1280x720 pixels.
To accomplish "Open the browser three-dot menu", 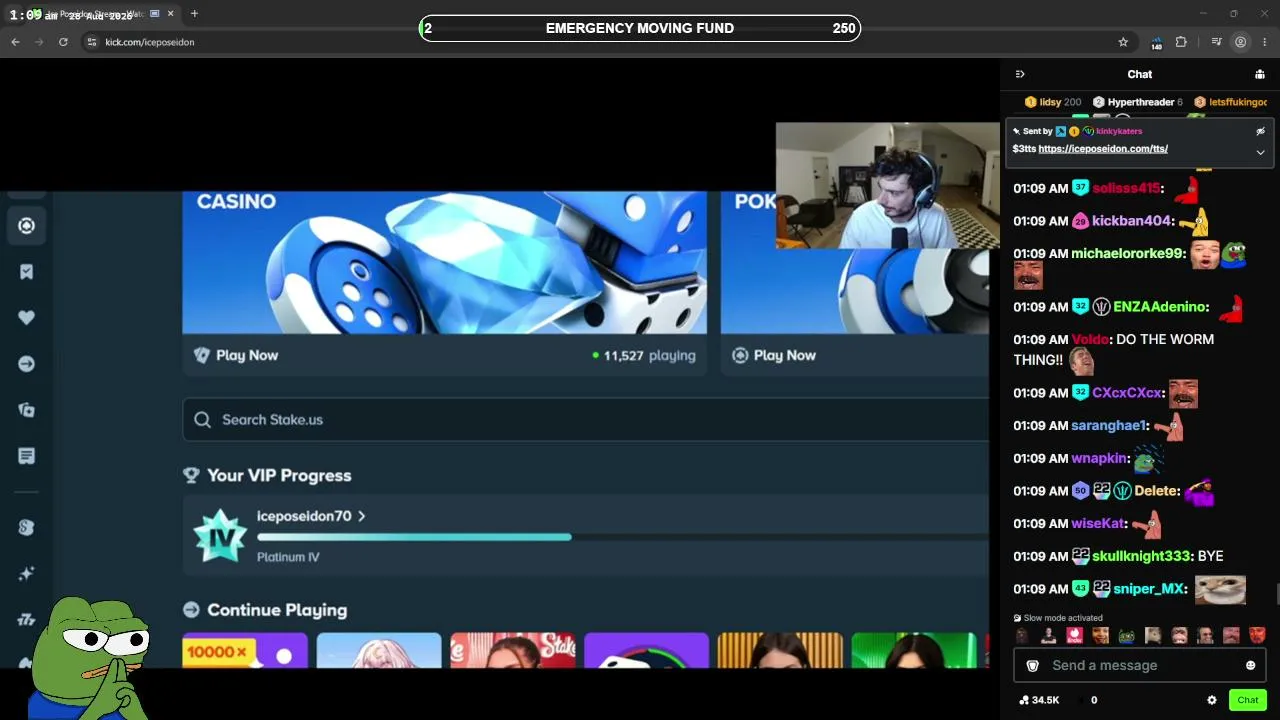I will [x=1265, y=42].
